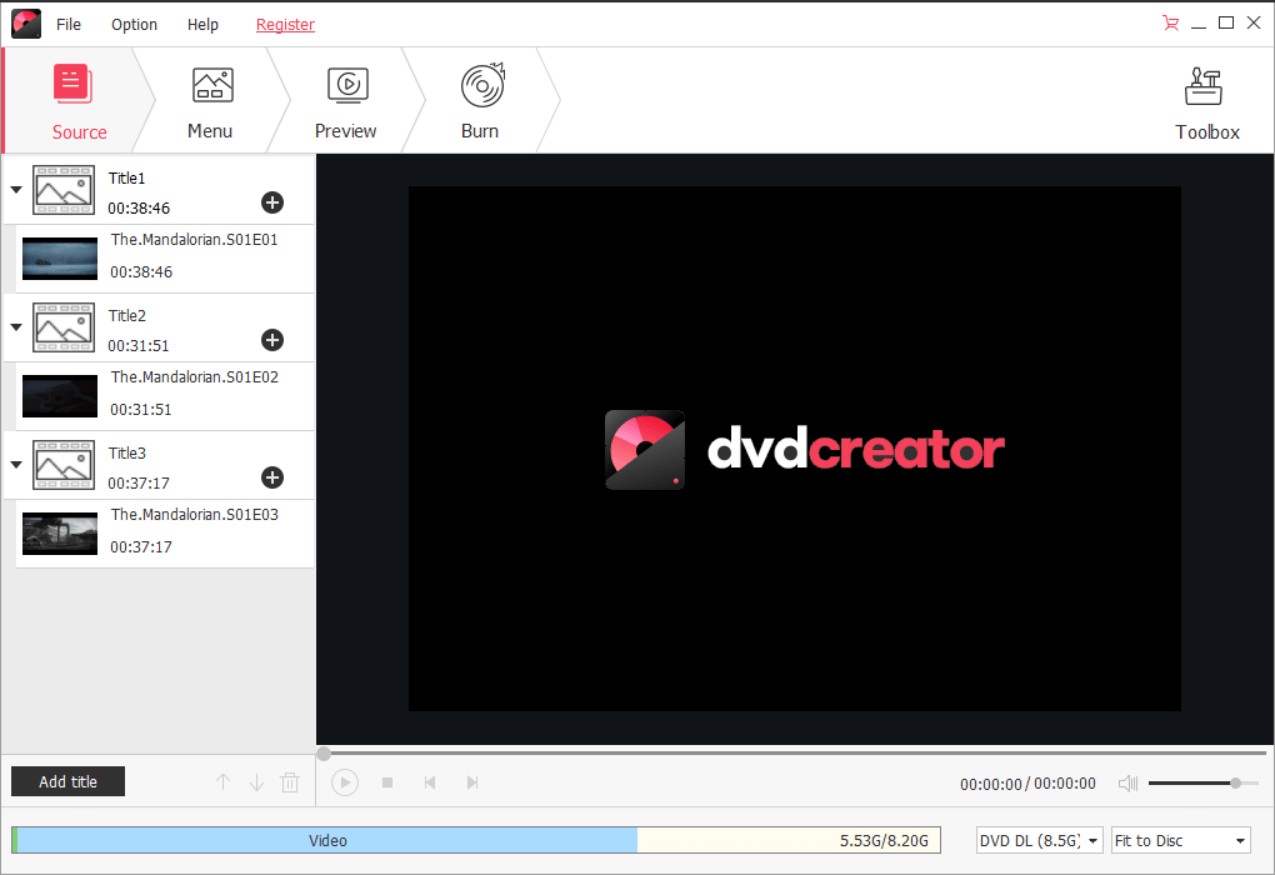Viewport: 1275px width, 875px height.
Task: Move selected item up with arrow icon
Action: click(223, 782)
